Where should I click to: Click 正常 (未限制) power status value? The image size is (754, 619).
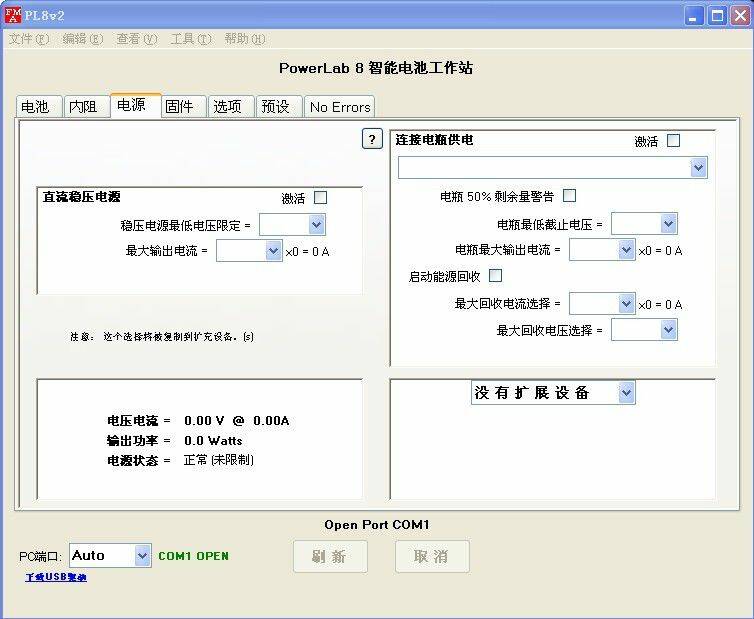[219, 460]
